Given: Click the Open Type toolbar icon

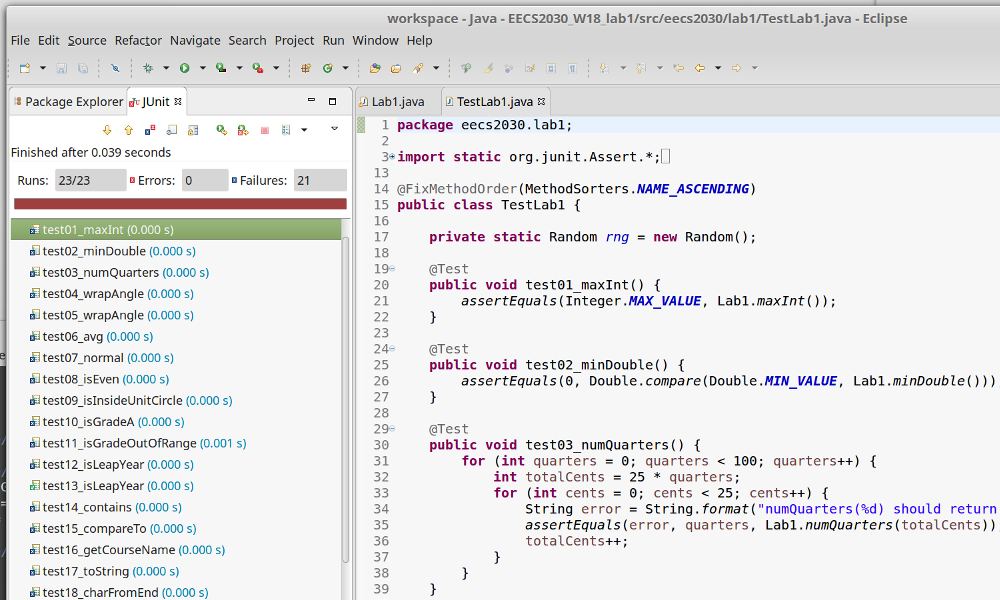Looking at the screenshot, I should point(375,68).
